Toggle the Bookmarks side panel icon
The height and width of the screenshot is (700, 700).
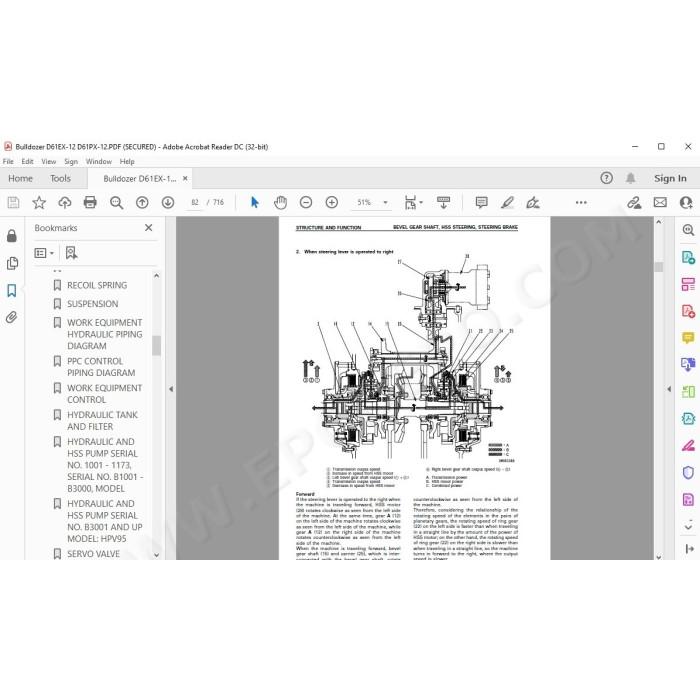click(12, 291)
